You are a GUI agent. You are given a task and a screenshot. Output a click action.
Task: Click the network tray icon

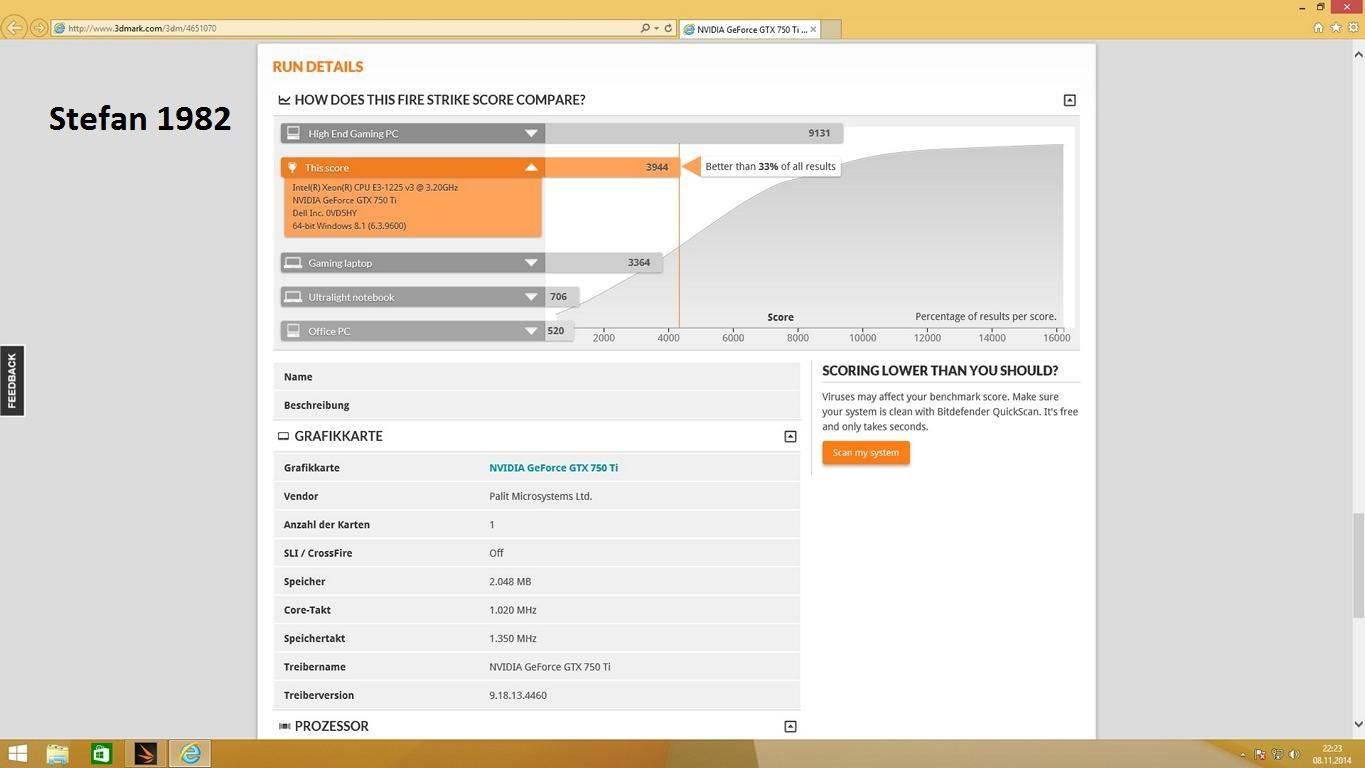(1277, 755)
